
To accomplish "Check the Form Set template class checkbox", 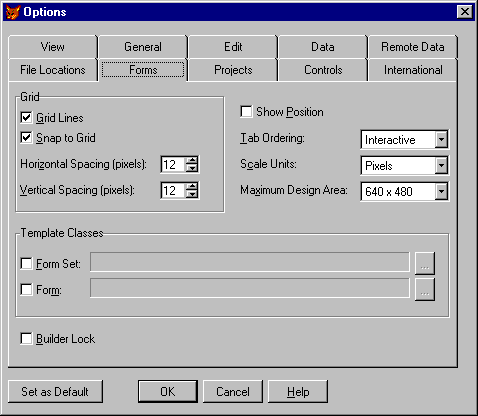I will 26,264.
